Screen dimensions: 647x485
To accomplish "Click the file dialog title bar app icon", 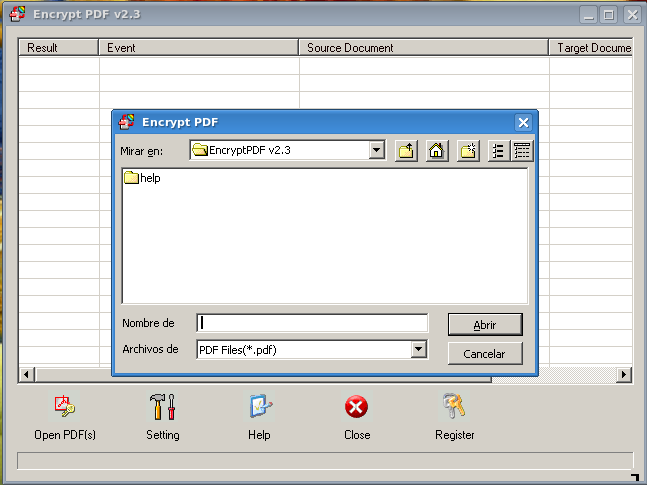I will point(127,122).
